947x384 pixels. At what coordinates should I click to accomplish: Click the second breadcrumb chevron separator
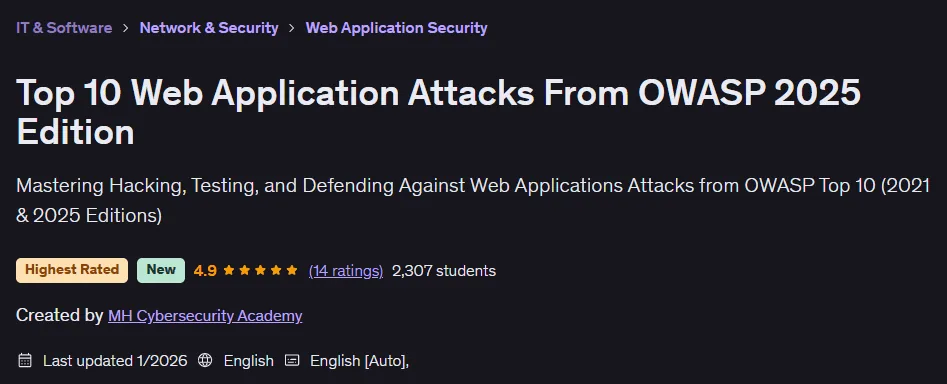click(x=292, y=28)
